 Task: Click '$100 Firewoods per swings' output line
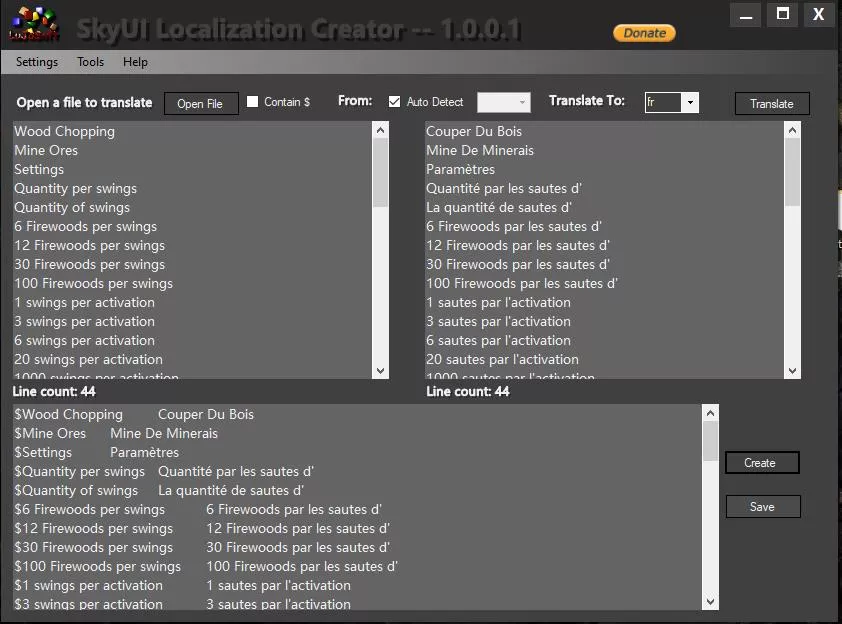pos(206,567)
